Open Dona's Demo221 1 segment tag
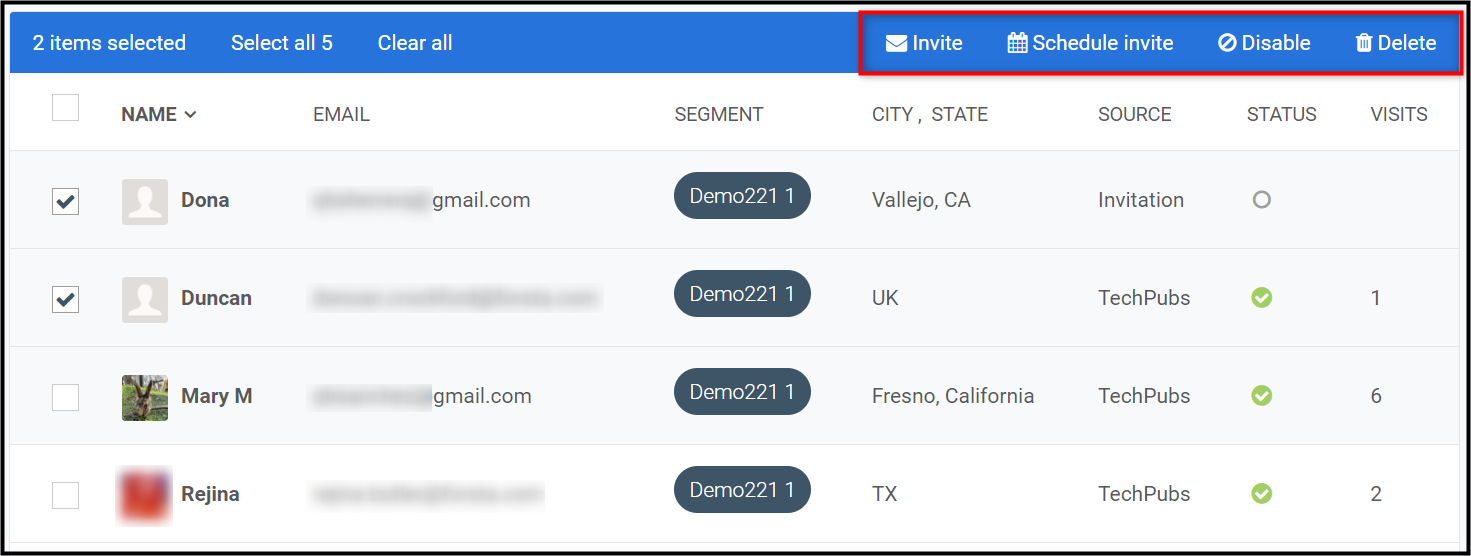The height and width of the screenshot is (556, 1471). tap(742, 196)
